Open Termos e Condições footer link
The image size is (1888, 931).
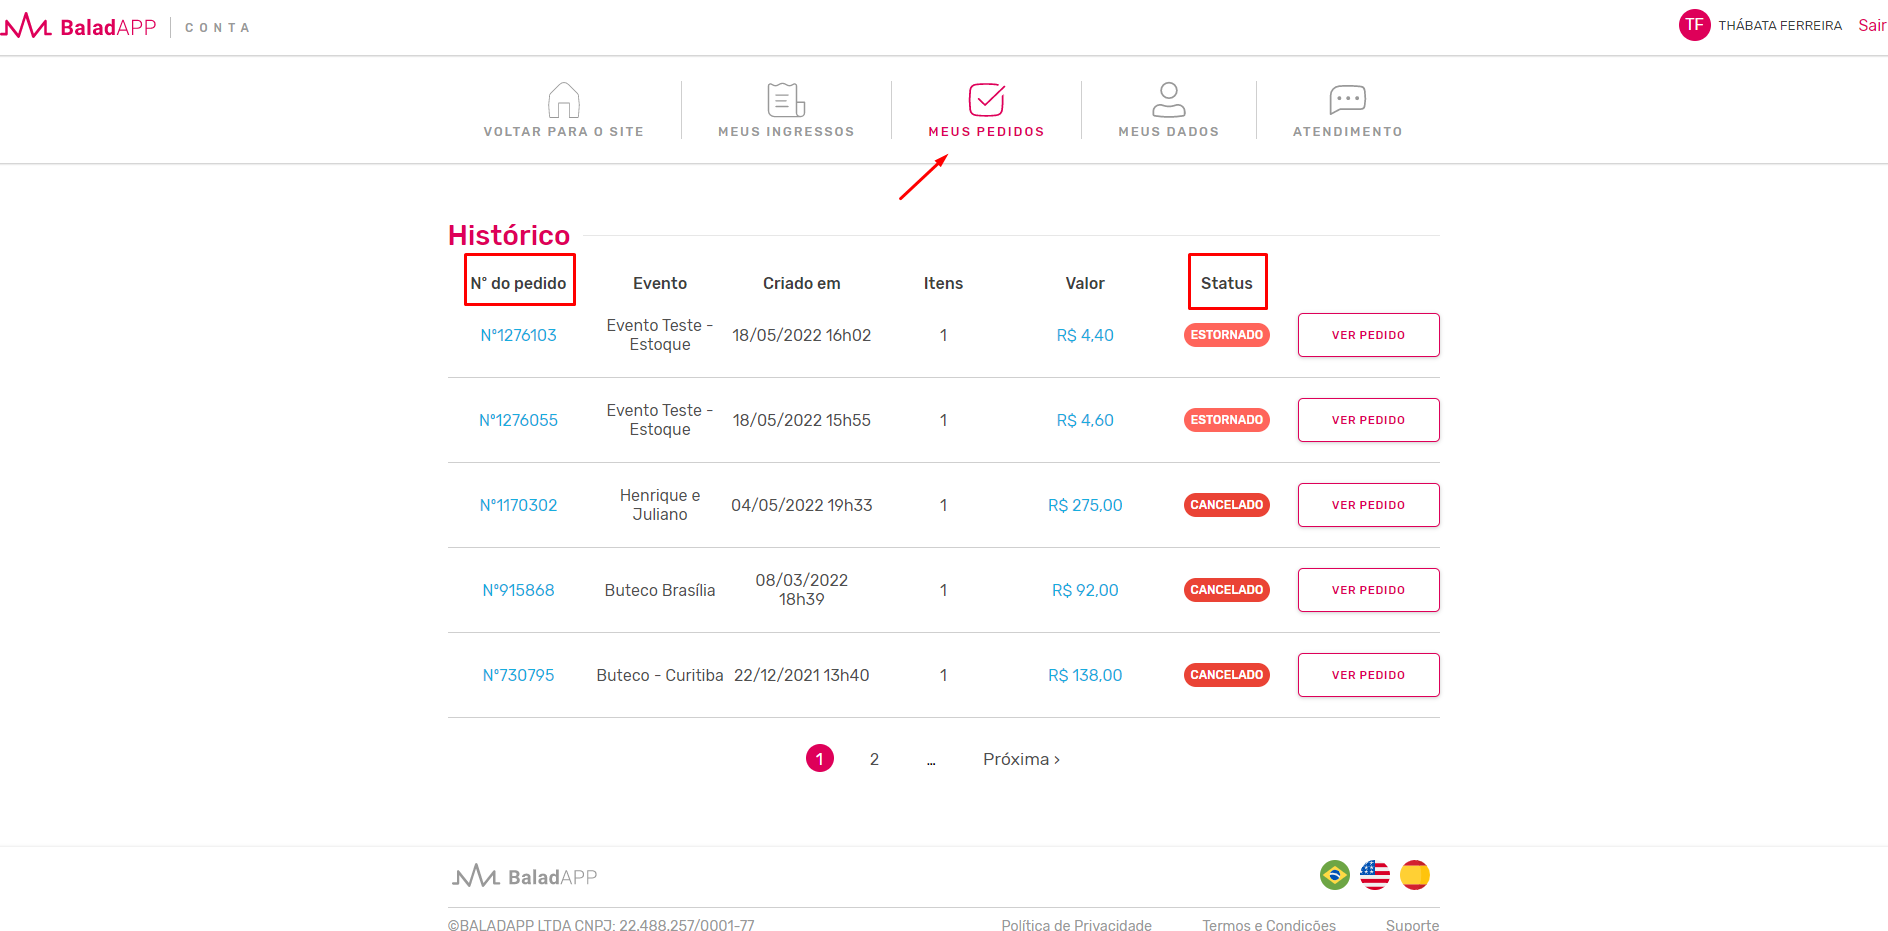(x=1269, y=925)
